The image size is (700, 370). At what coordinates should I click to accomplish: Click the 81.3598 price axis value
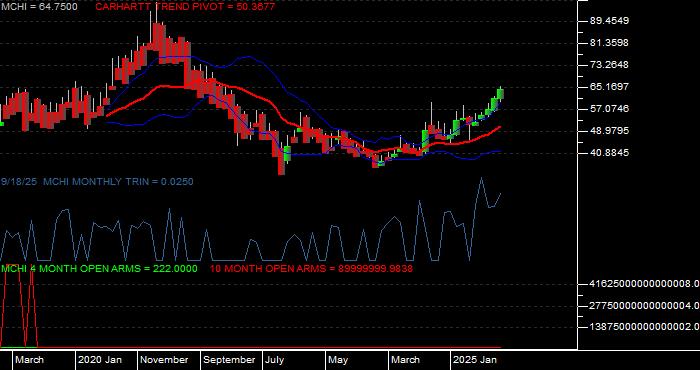pos(609,42)
